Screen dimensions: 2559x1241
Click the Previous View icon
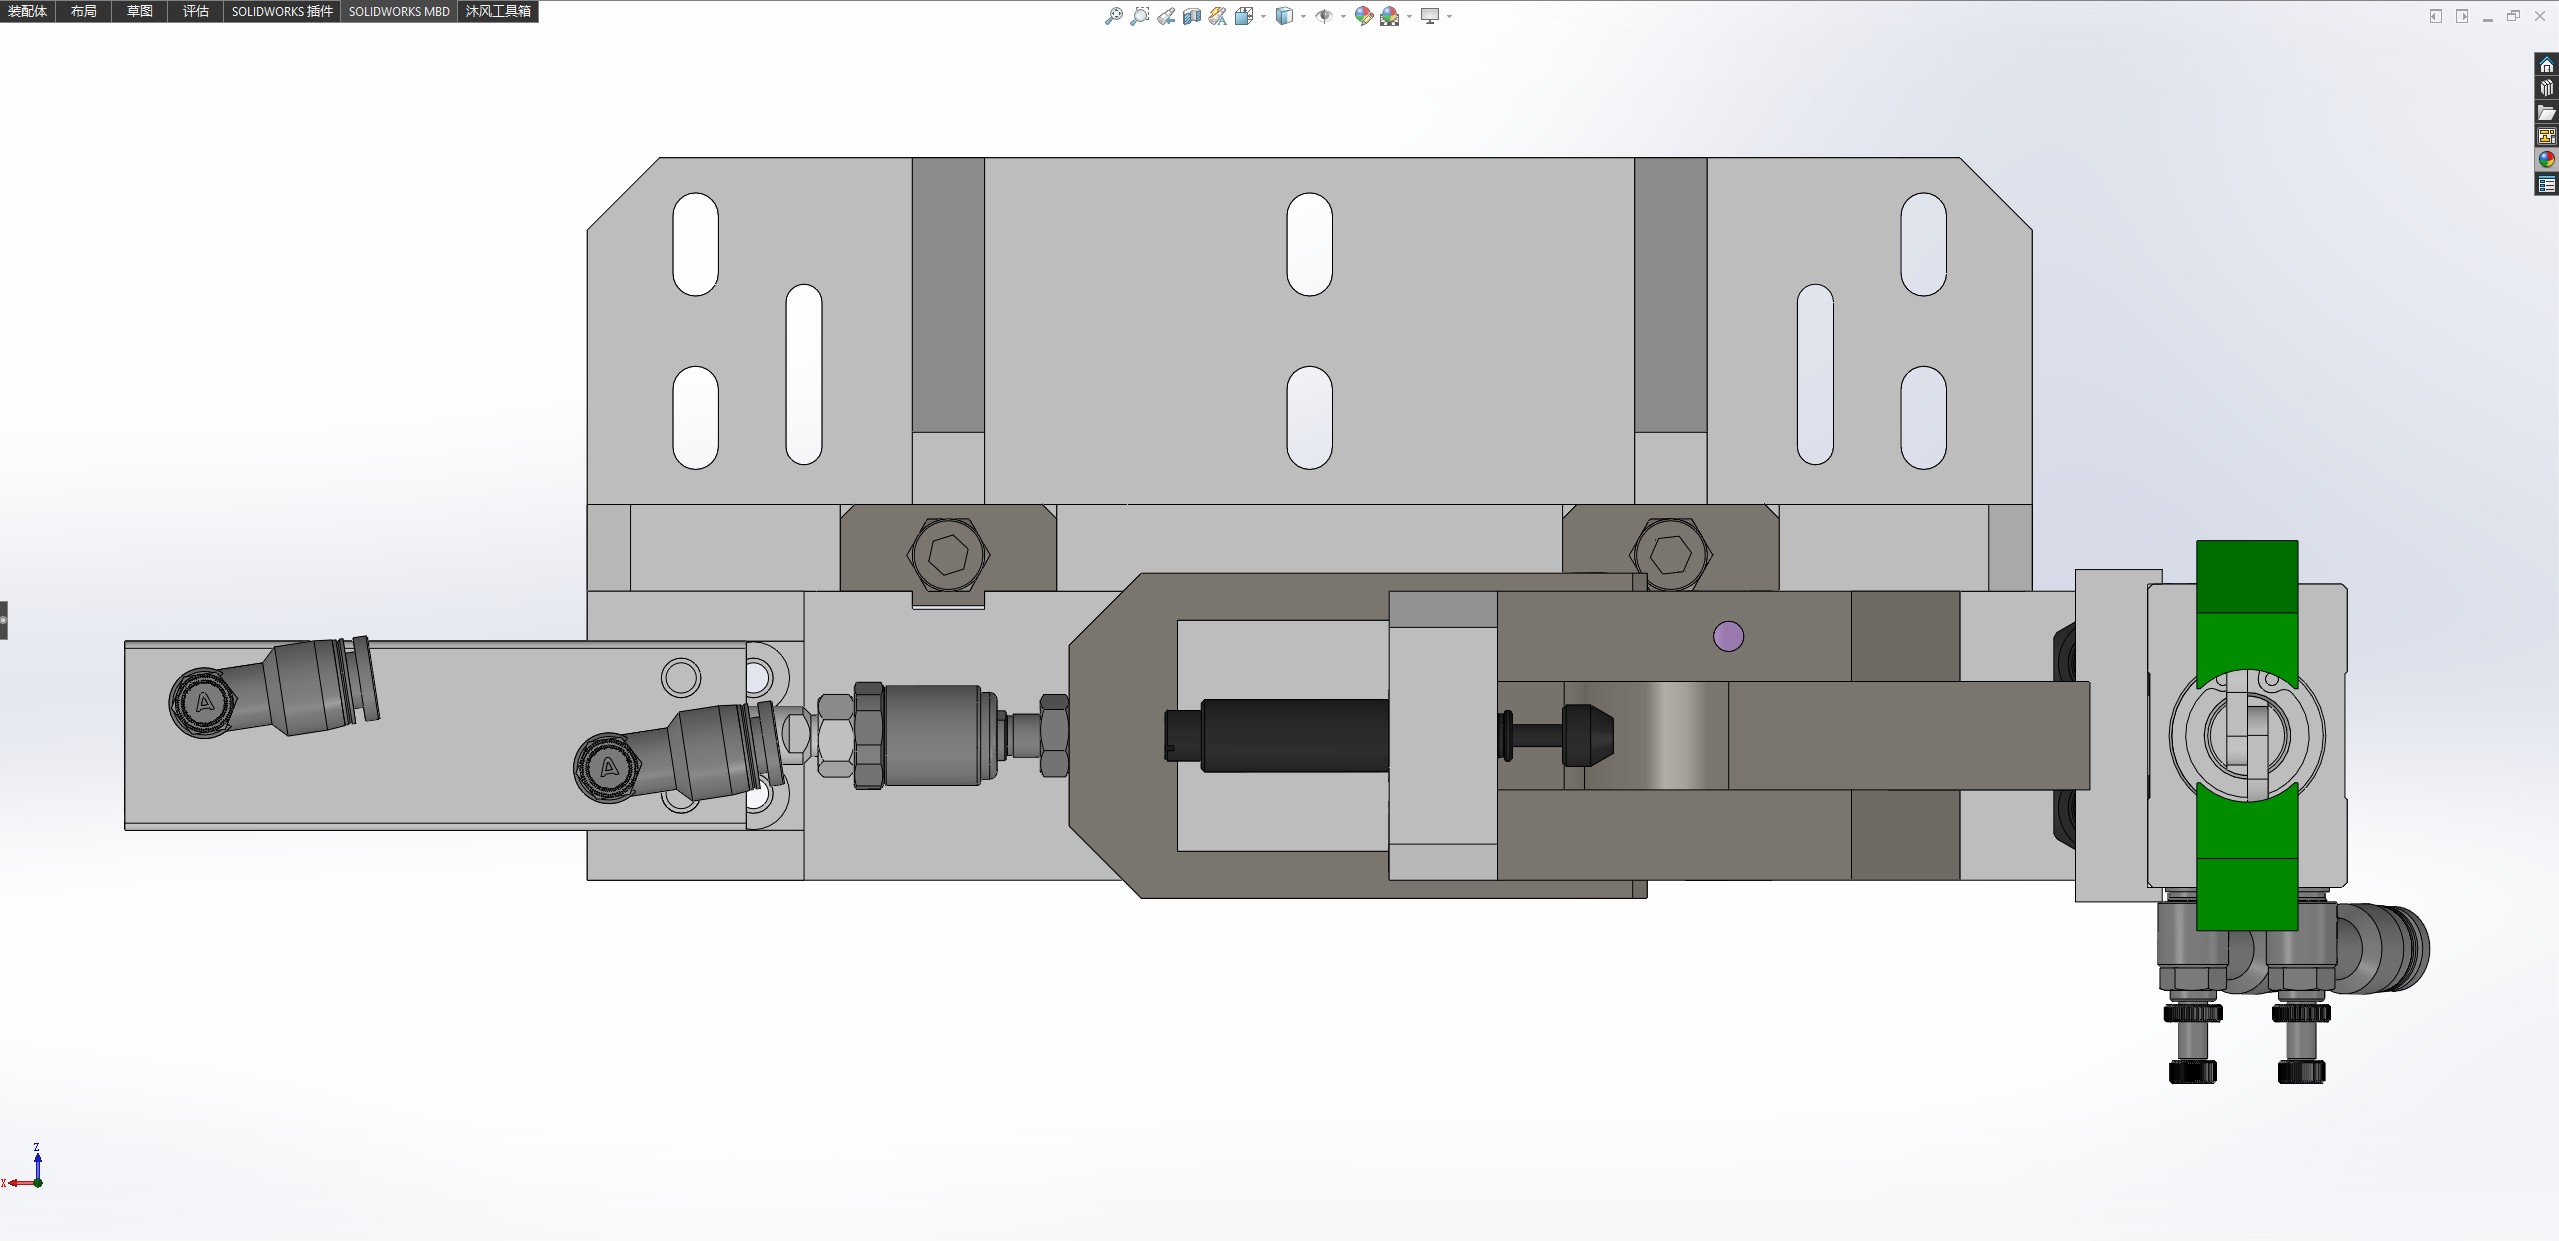coord(1166,16)
